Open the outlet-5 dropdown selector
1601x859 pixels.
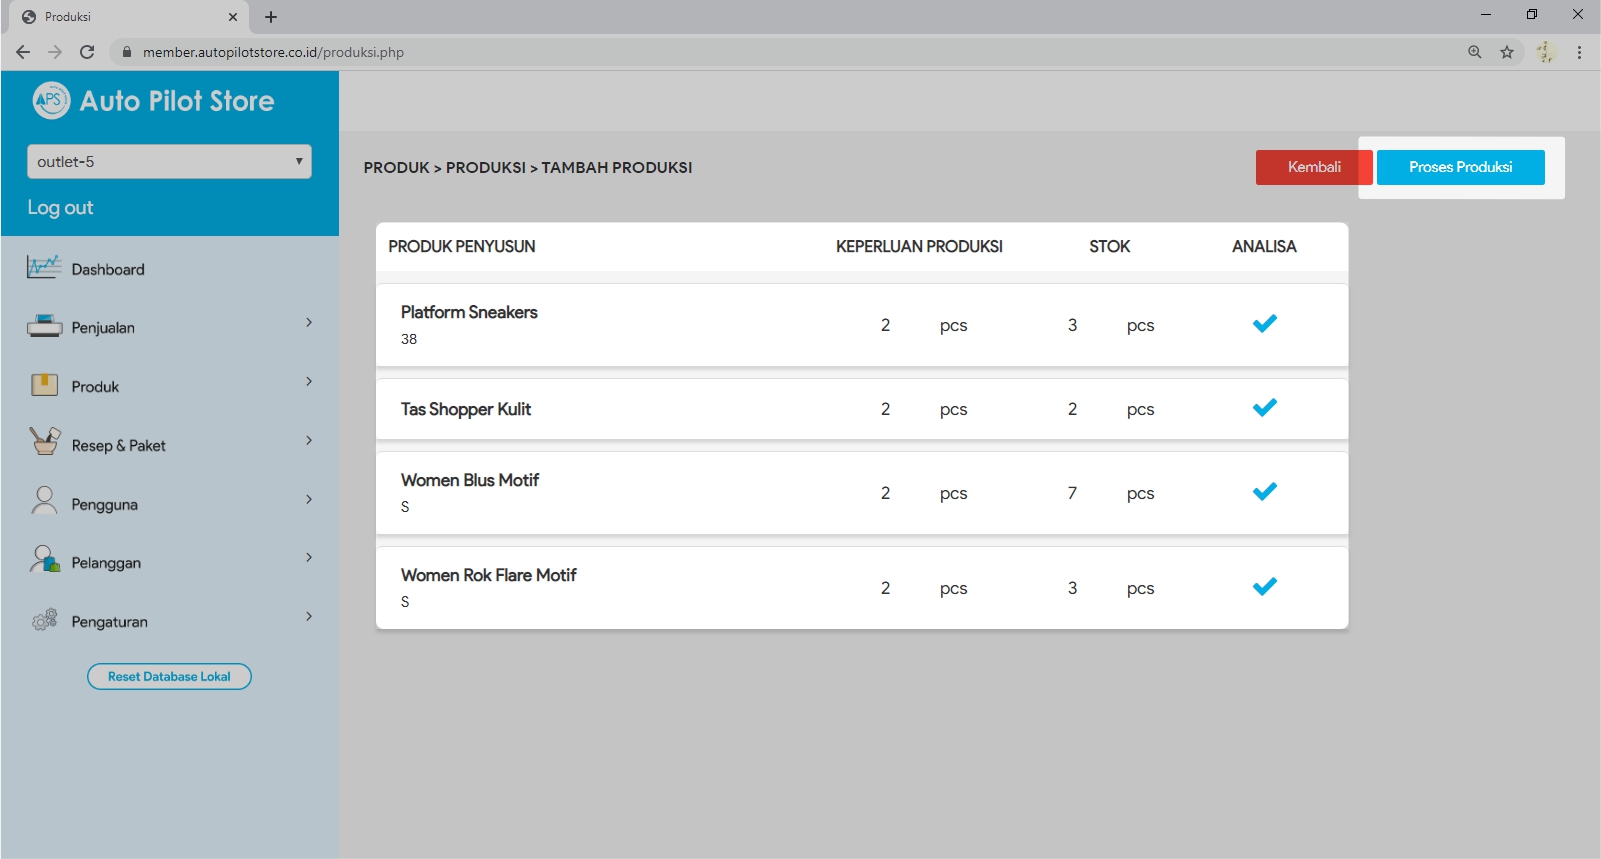click(x=169, y=162)
